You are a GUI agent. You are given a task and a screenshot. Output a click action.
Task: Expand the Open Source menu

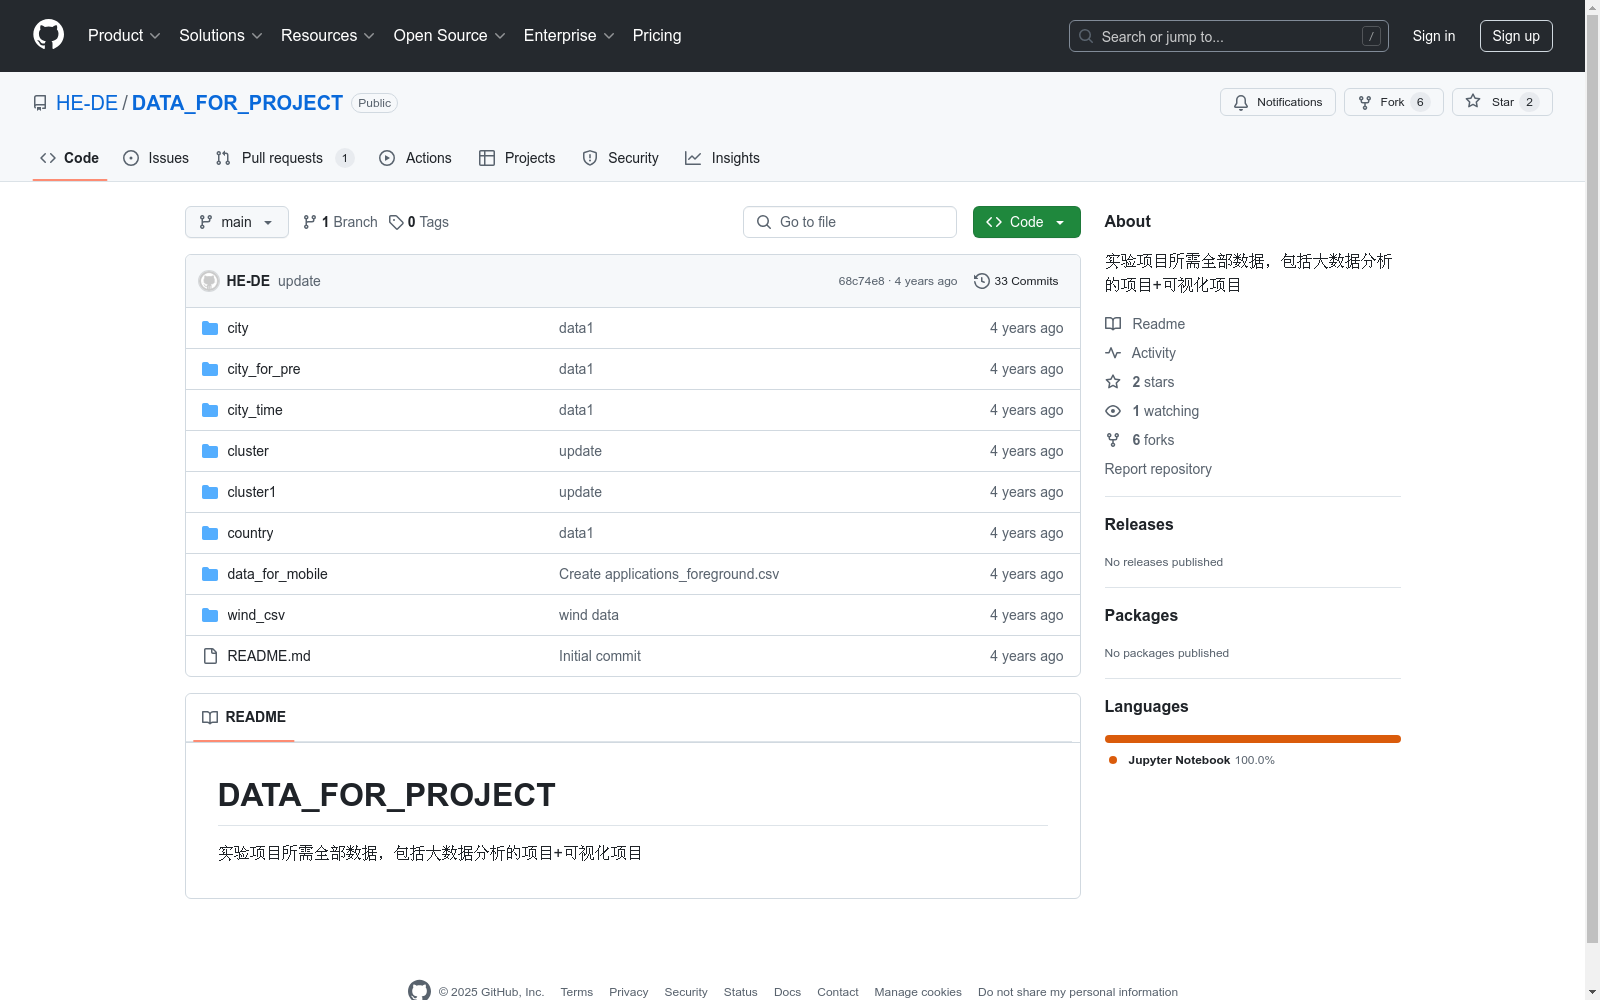450,36
